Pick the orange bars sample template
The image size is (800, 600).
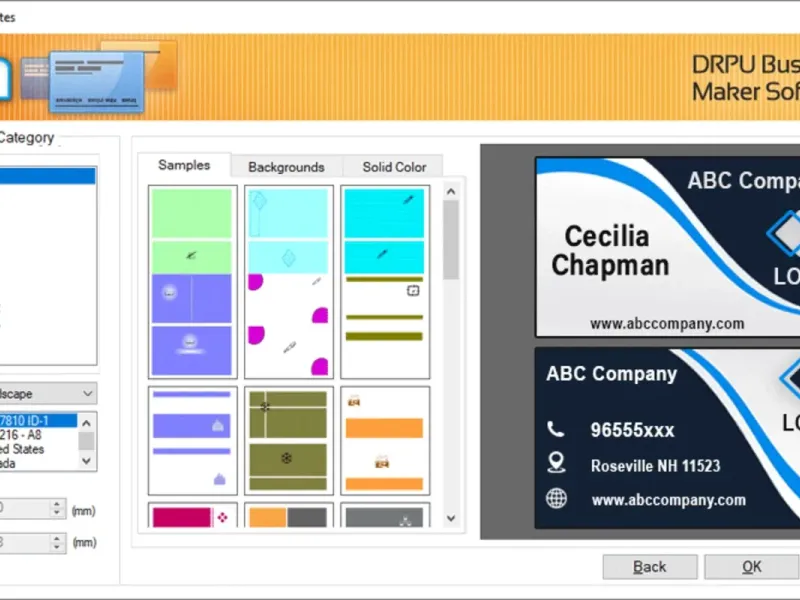385,441
